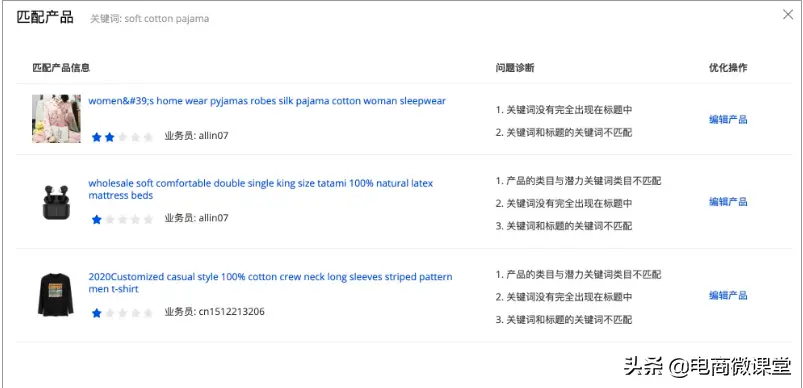Close the 匹配产品 dialog with the X icon

coord(788,15)
